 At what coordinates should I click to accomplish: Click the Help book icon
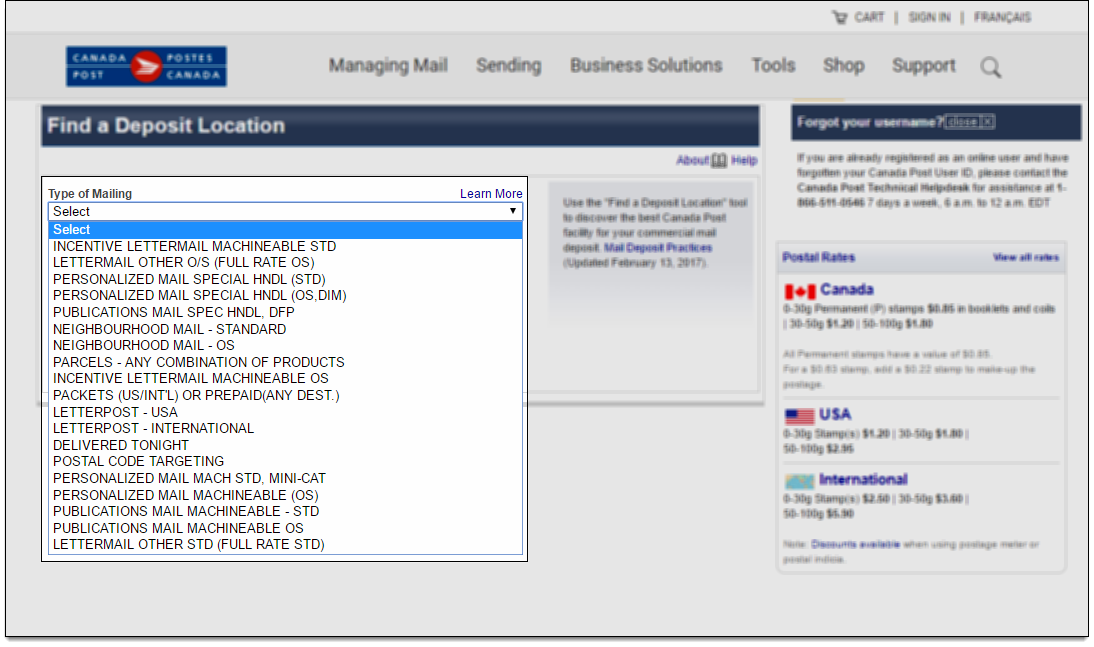pyautogui.click(x=719, y=161)
